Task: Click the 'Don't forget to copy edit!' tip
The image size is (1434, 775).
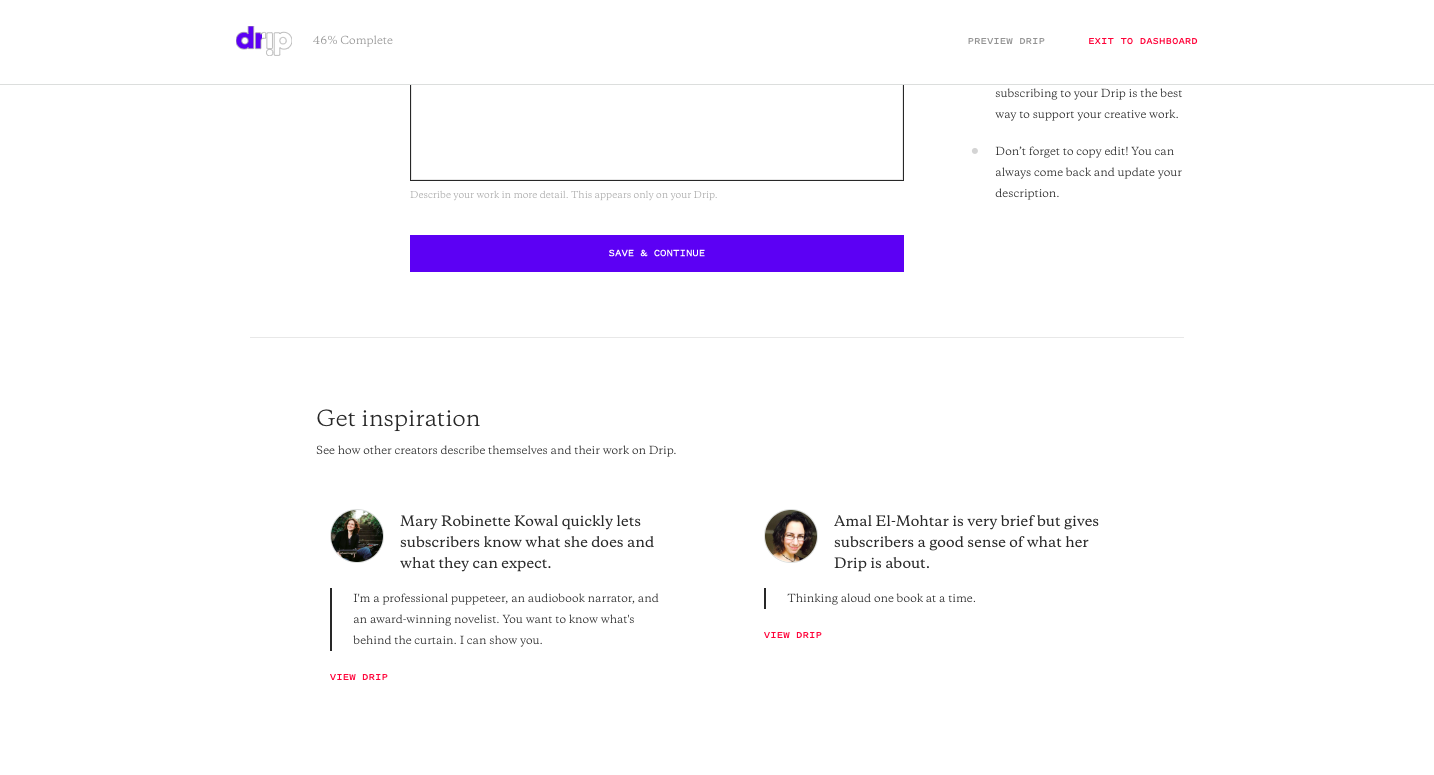Action: tap(1089, 172)
